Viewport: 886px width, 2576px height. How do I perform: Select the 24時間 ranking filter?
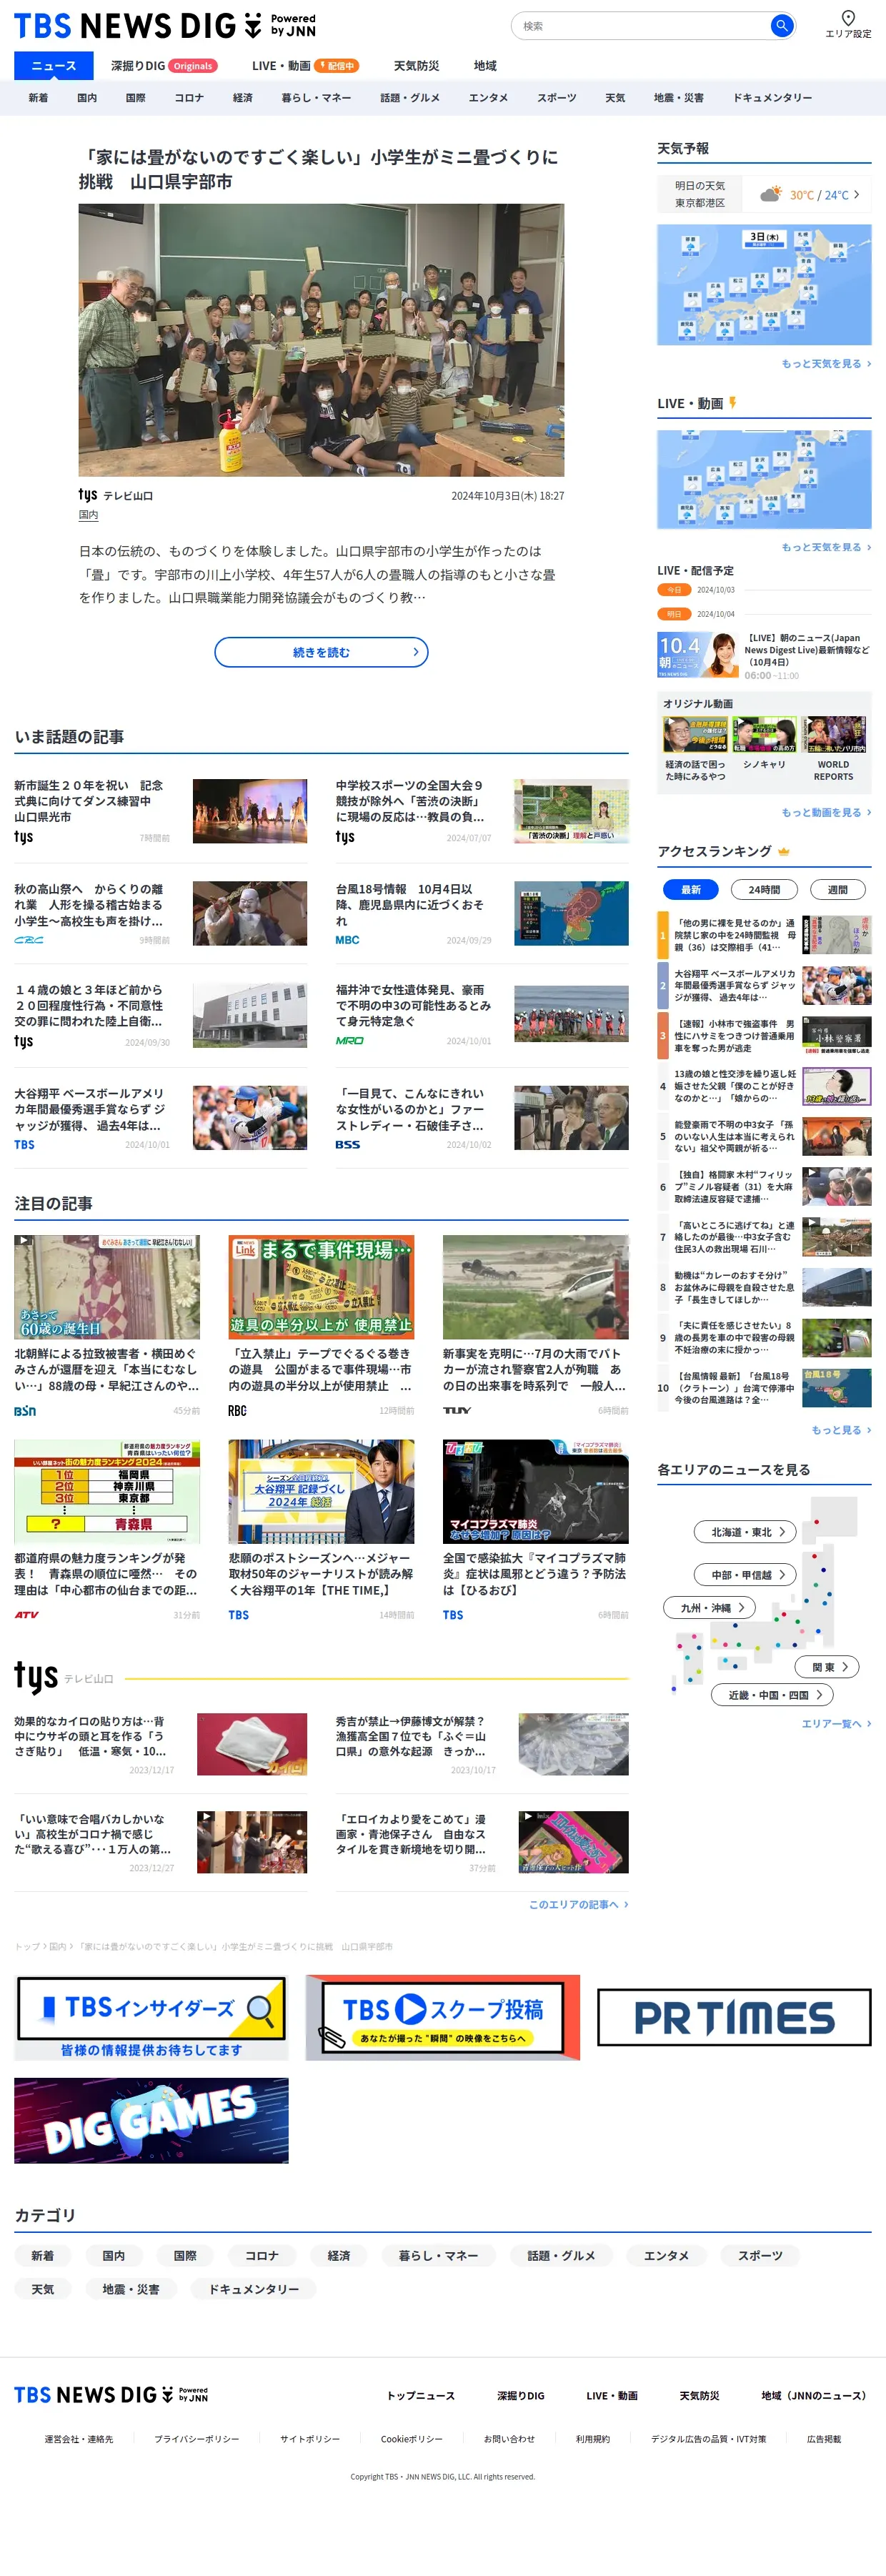[x=764, y=889]
